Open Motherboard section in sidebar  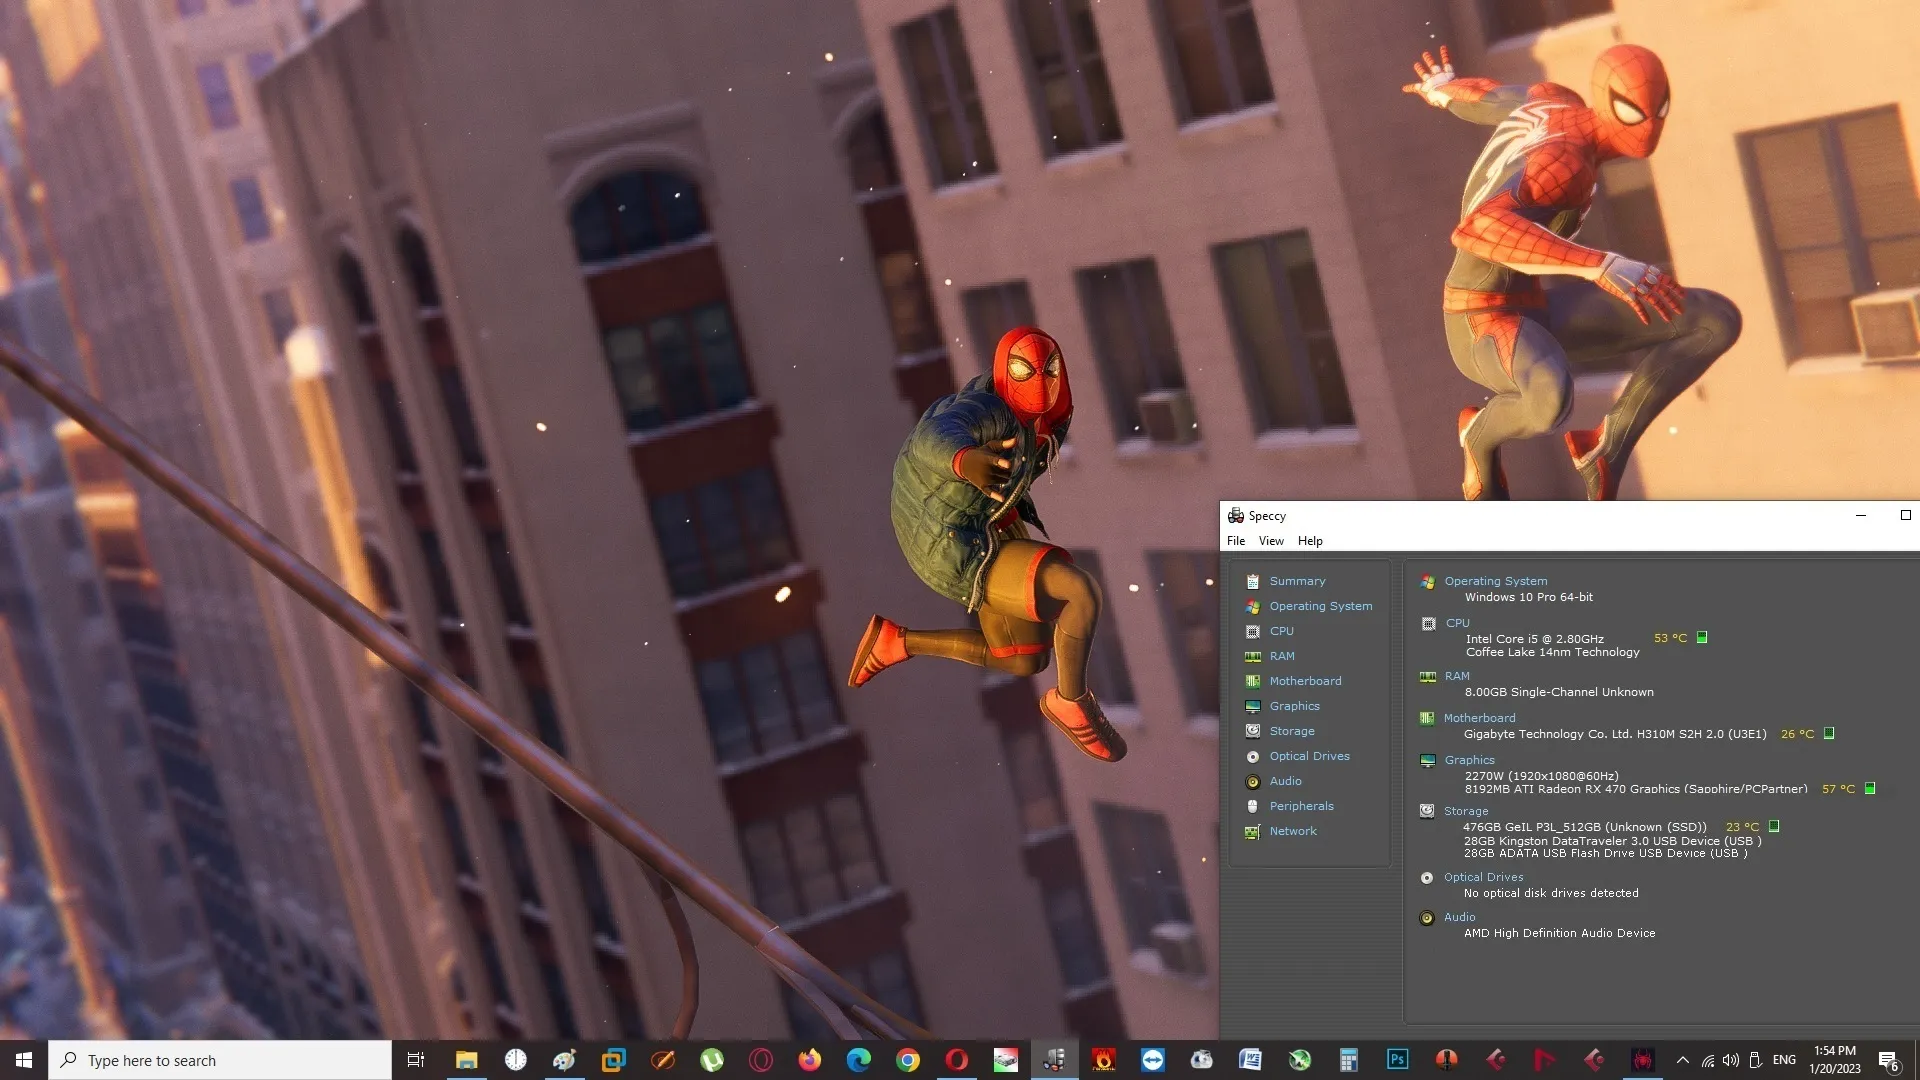[1305, 681]
